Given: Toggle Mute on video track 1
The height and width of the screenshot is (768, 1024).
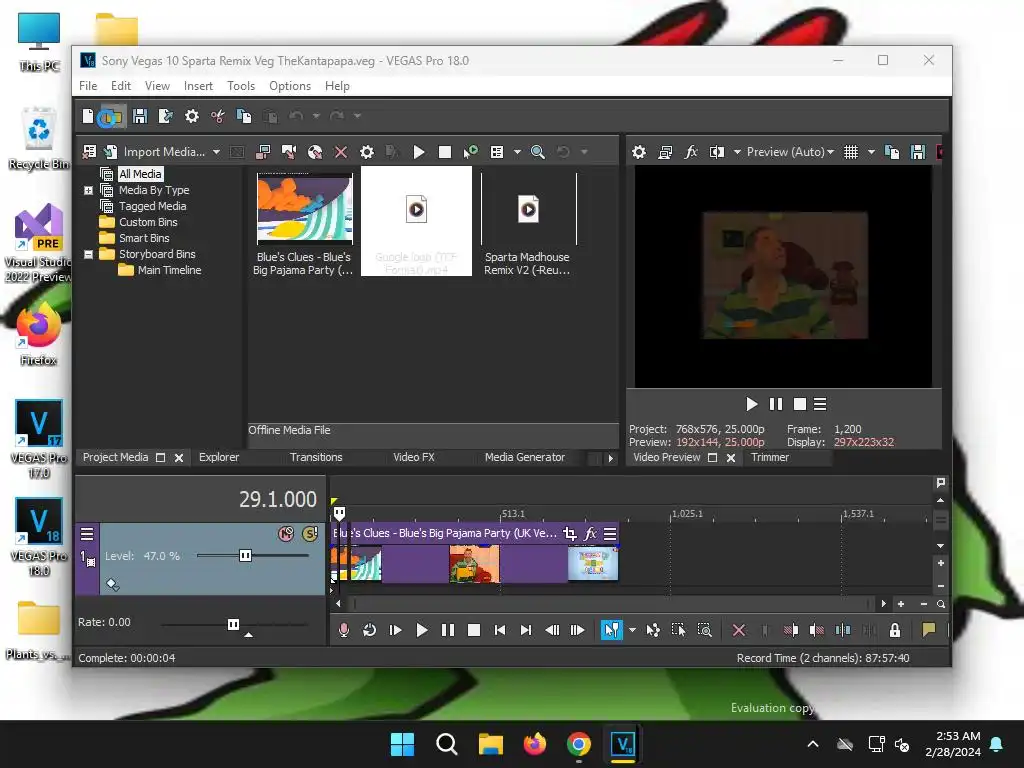Looking at the screenshot, I should tap(286, 534).
